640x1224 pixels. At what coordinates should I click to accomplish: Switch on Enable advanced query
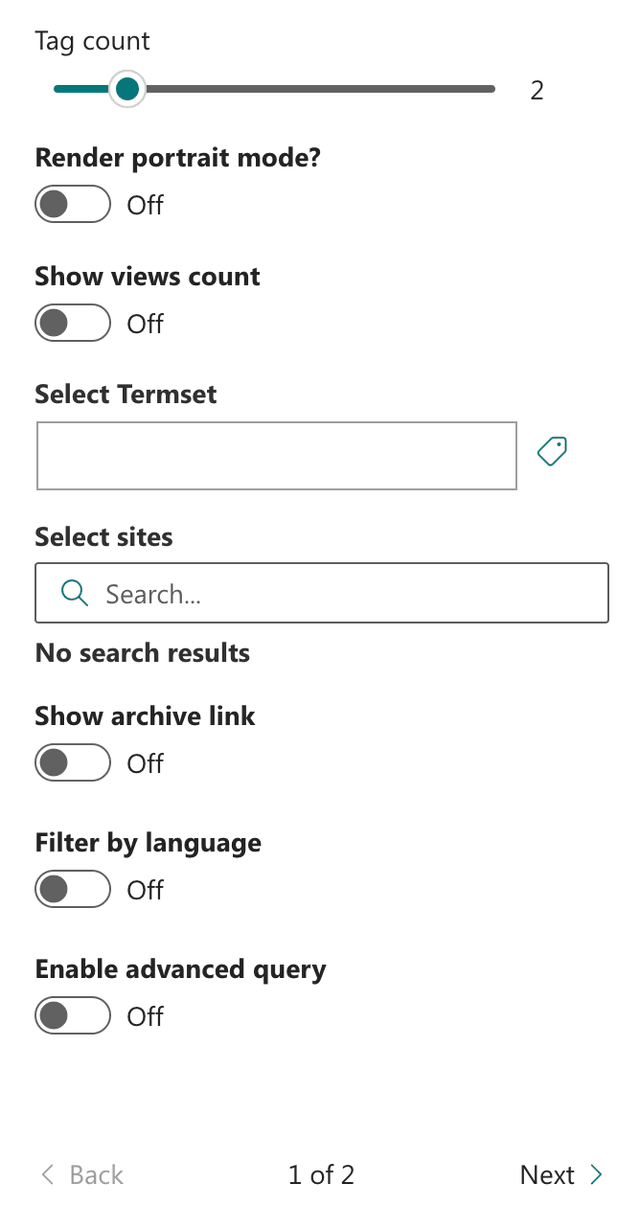point(71,1016)
